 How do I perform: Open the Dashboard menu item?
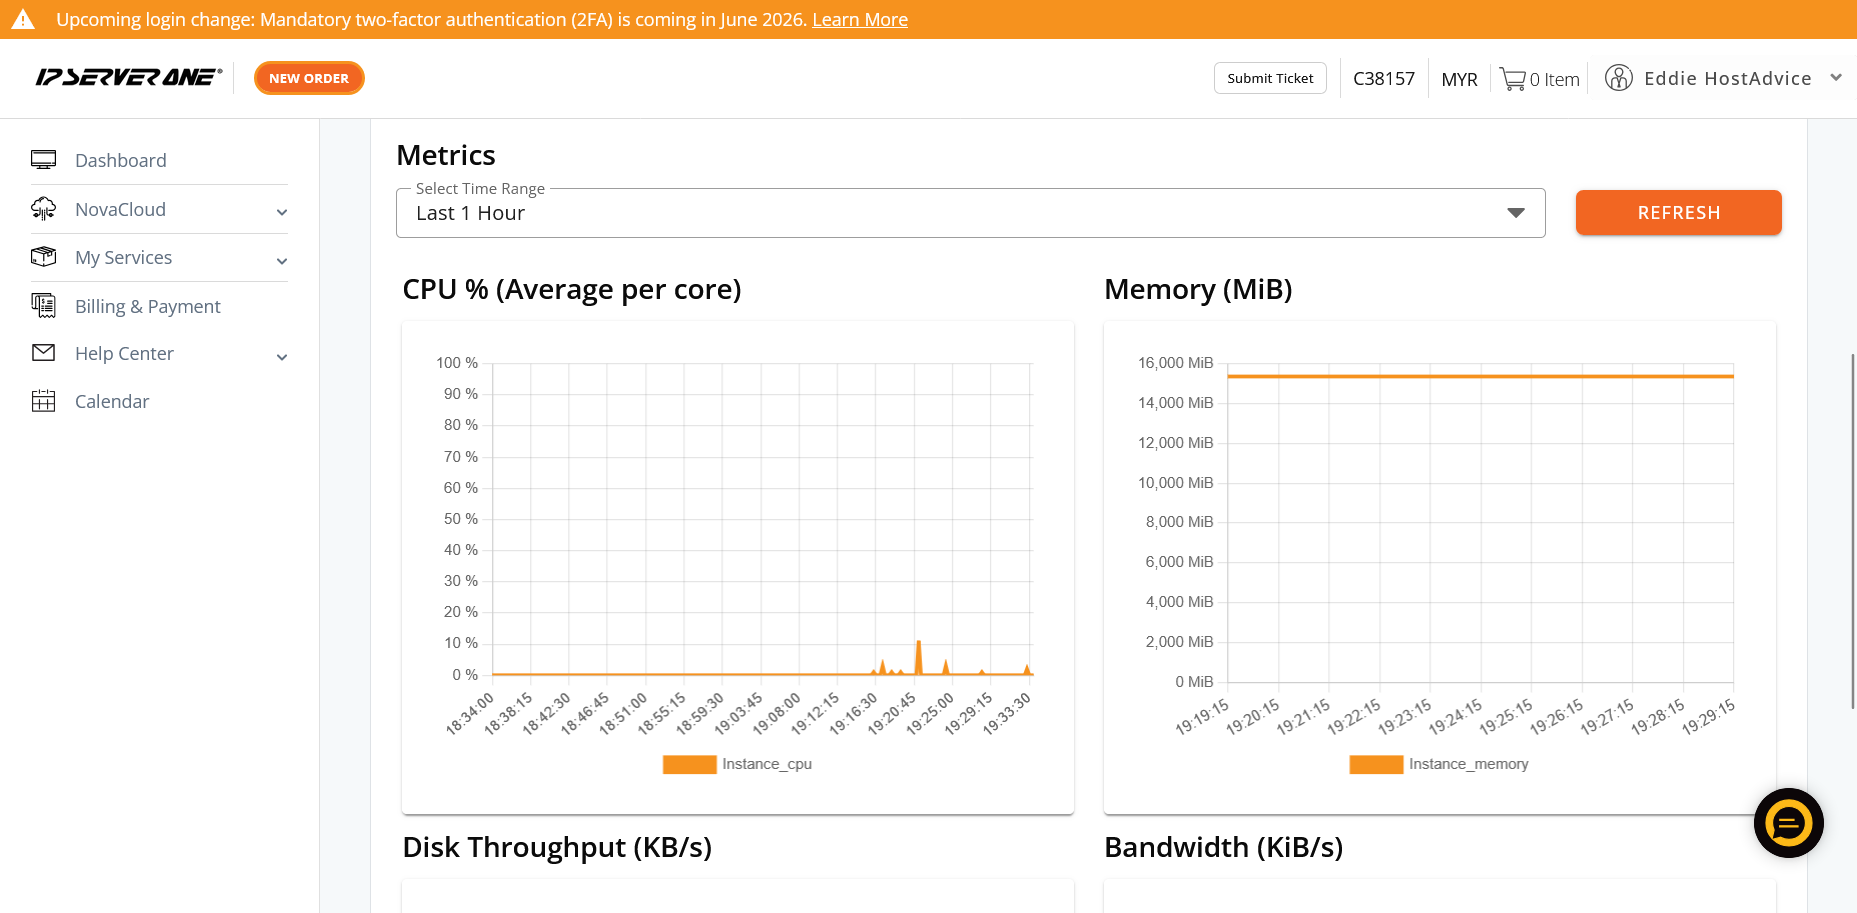(x=121, y=160)
